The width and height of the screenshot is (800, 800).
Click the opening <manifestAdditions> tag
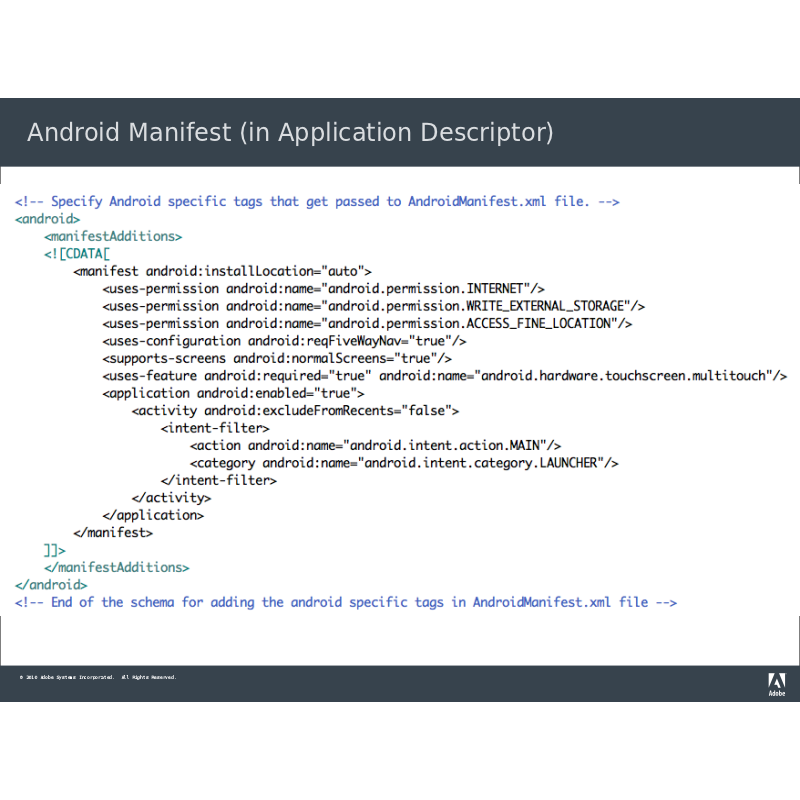pyautogui.click(x=113, y=237)
